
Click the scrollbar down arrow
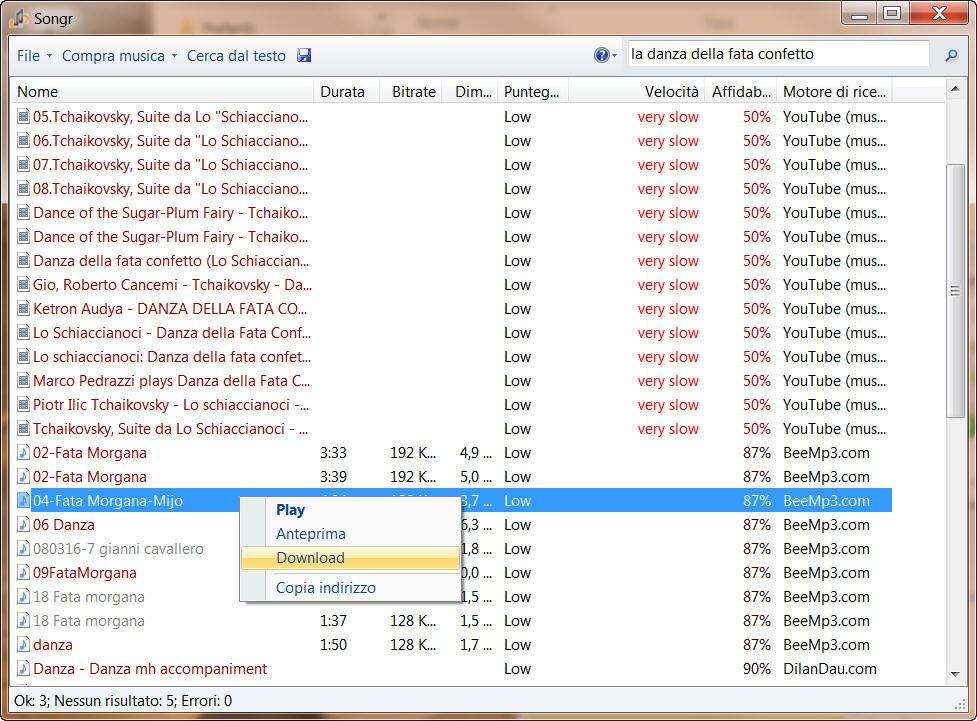click(x=955, y=674)
